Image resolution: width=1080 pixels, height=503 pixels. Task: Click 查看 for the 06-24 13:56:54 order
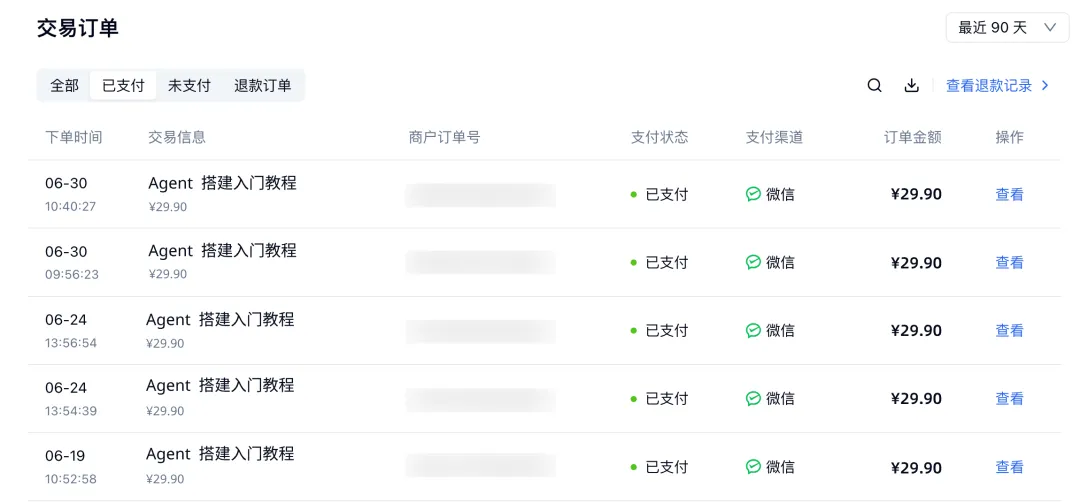(x=1009, y=330)
